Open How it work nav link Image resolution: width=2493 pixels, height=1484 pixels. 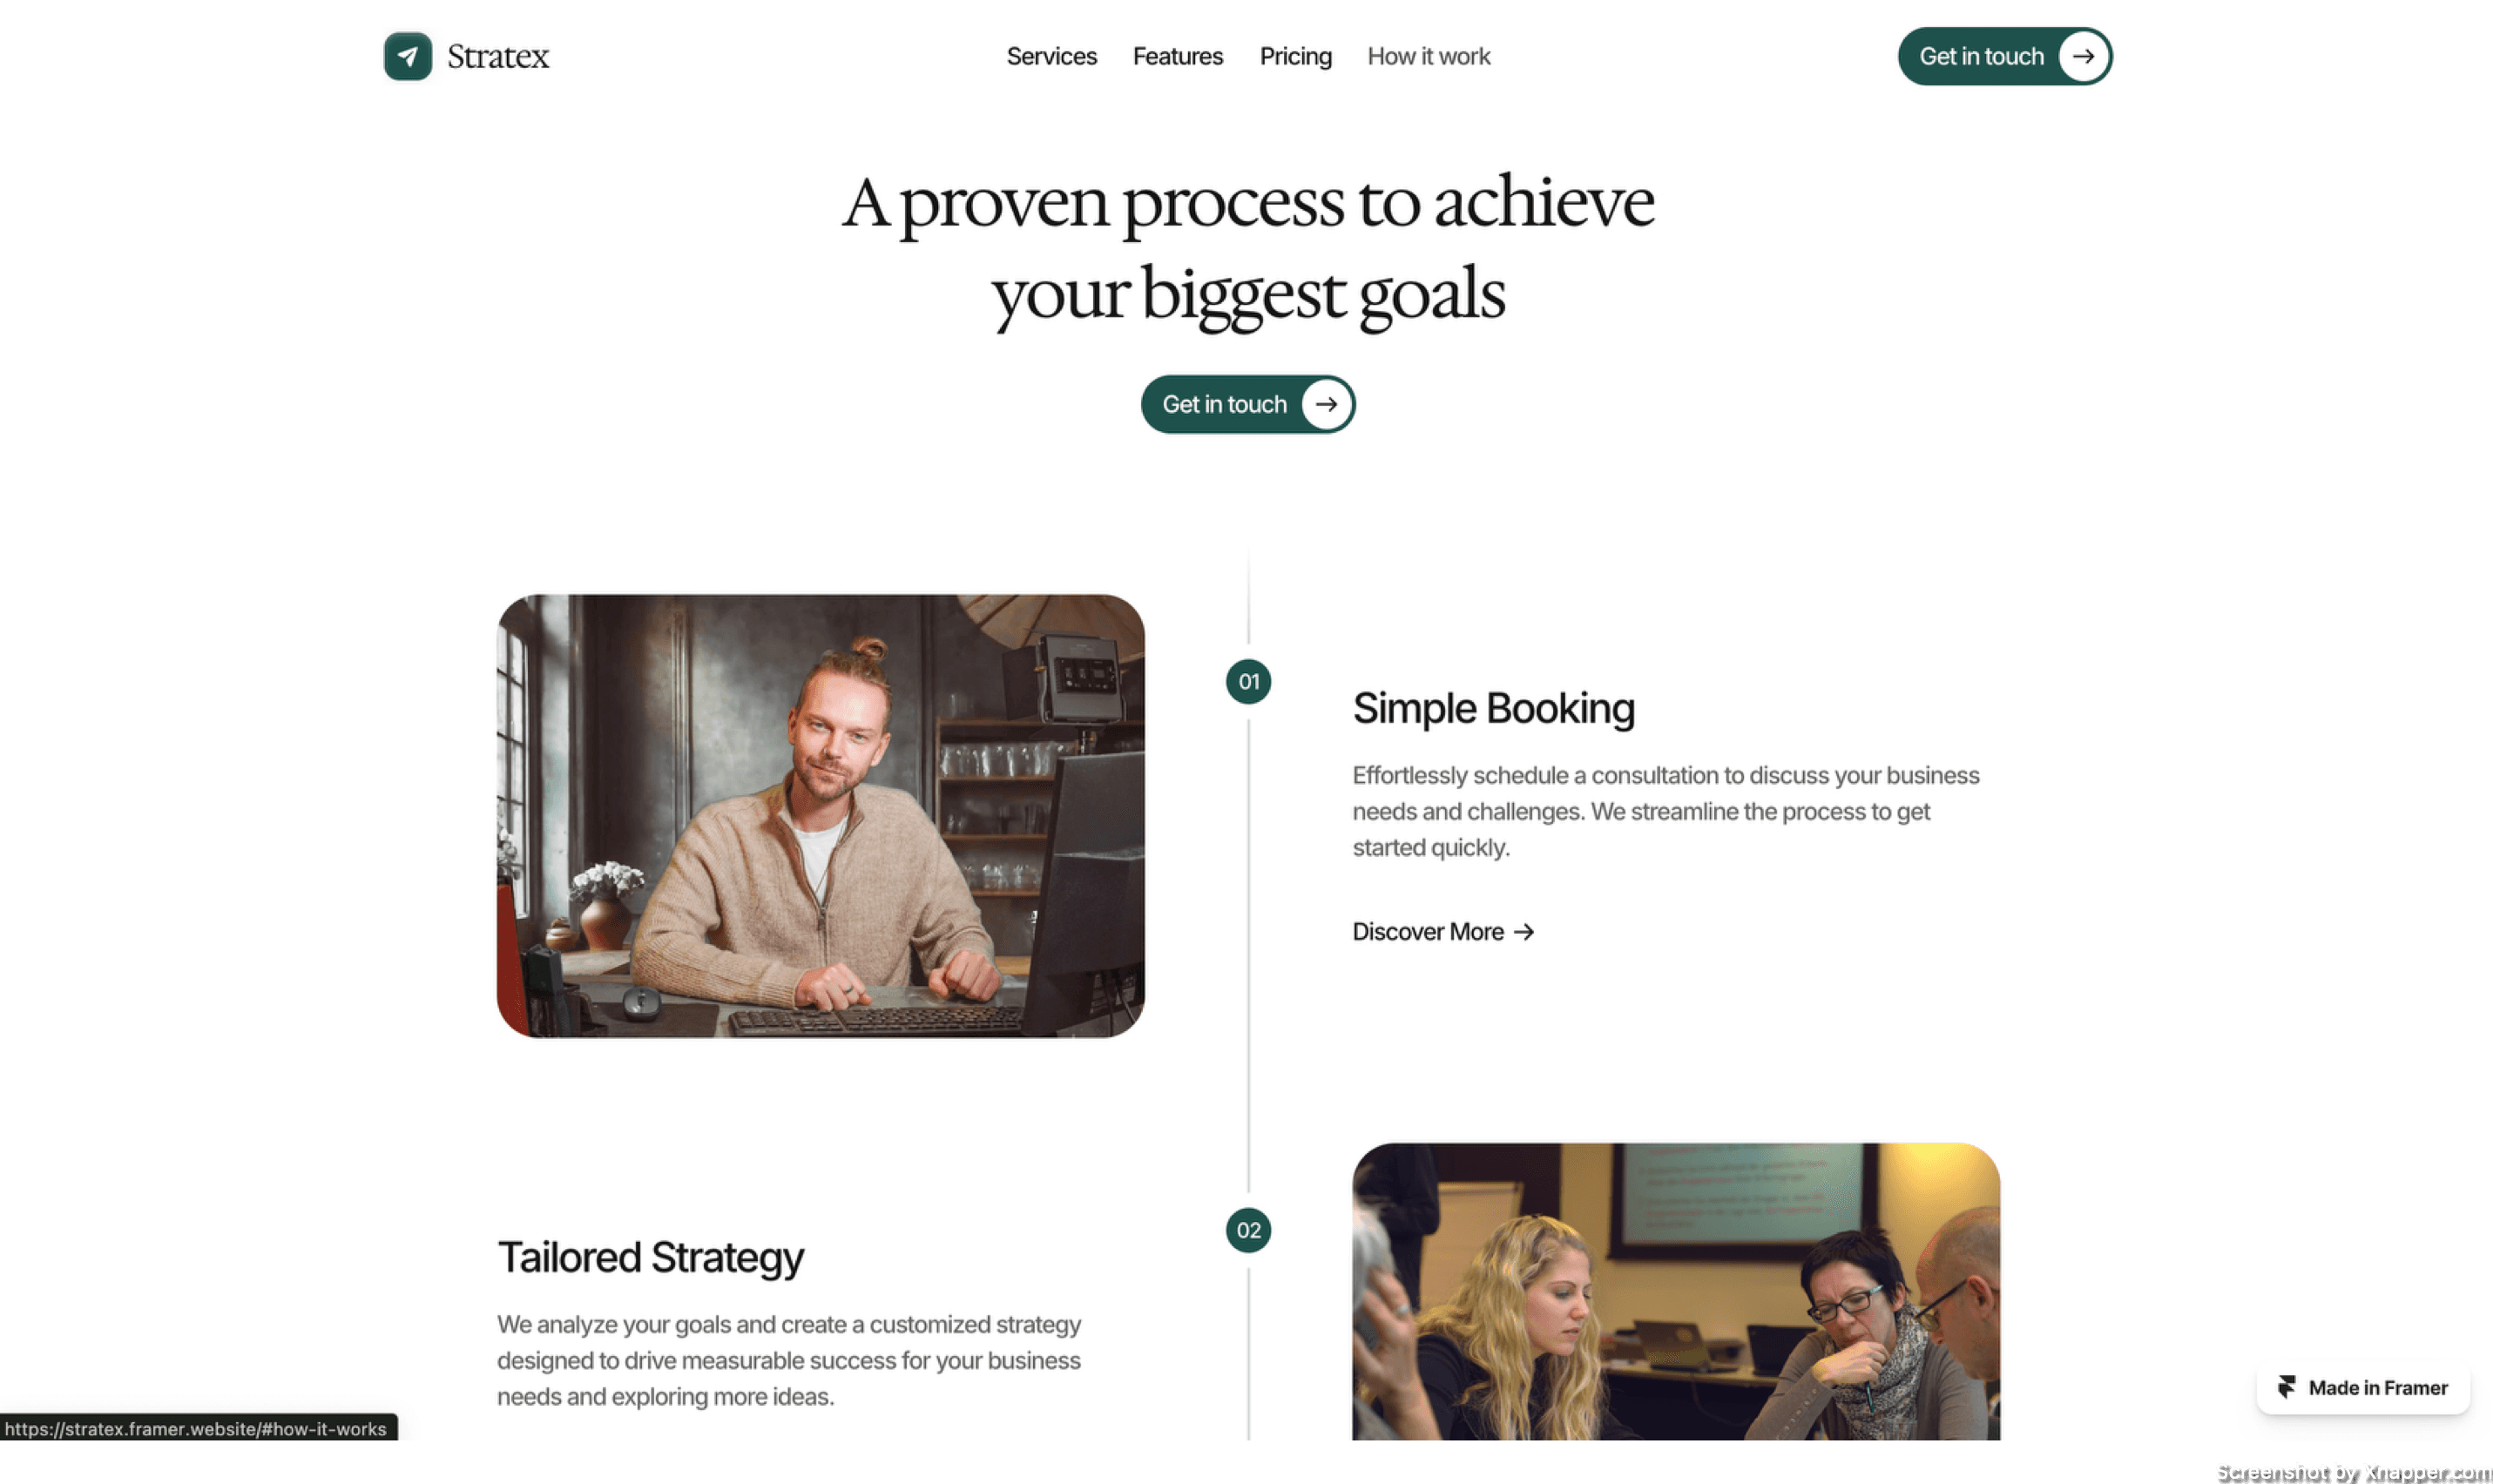tap(1428, 56)
